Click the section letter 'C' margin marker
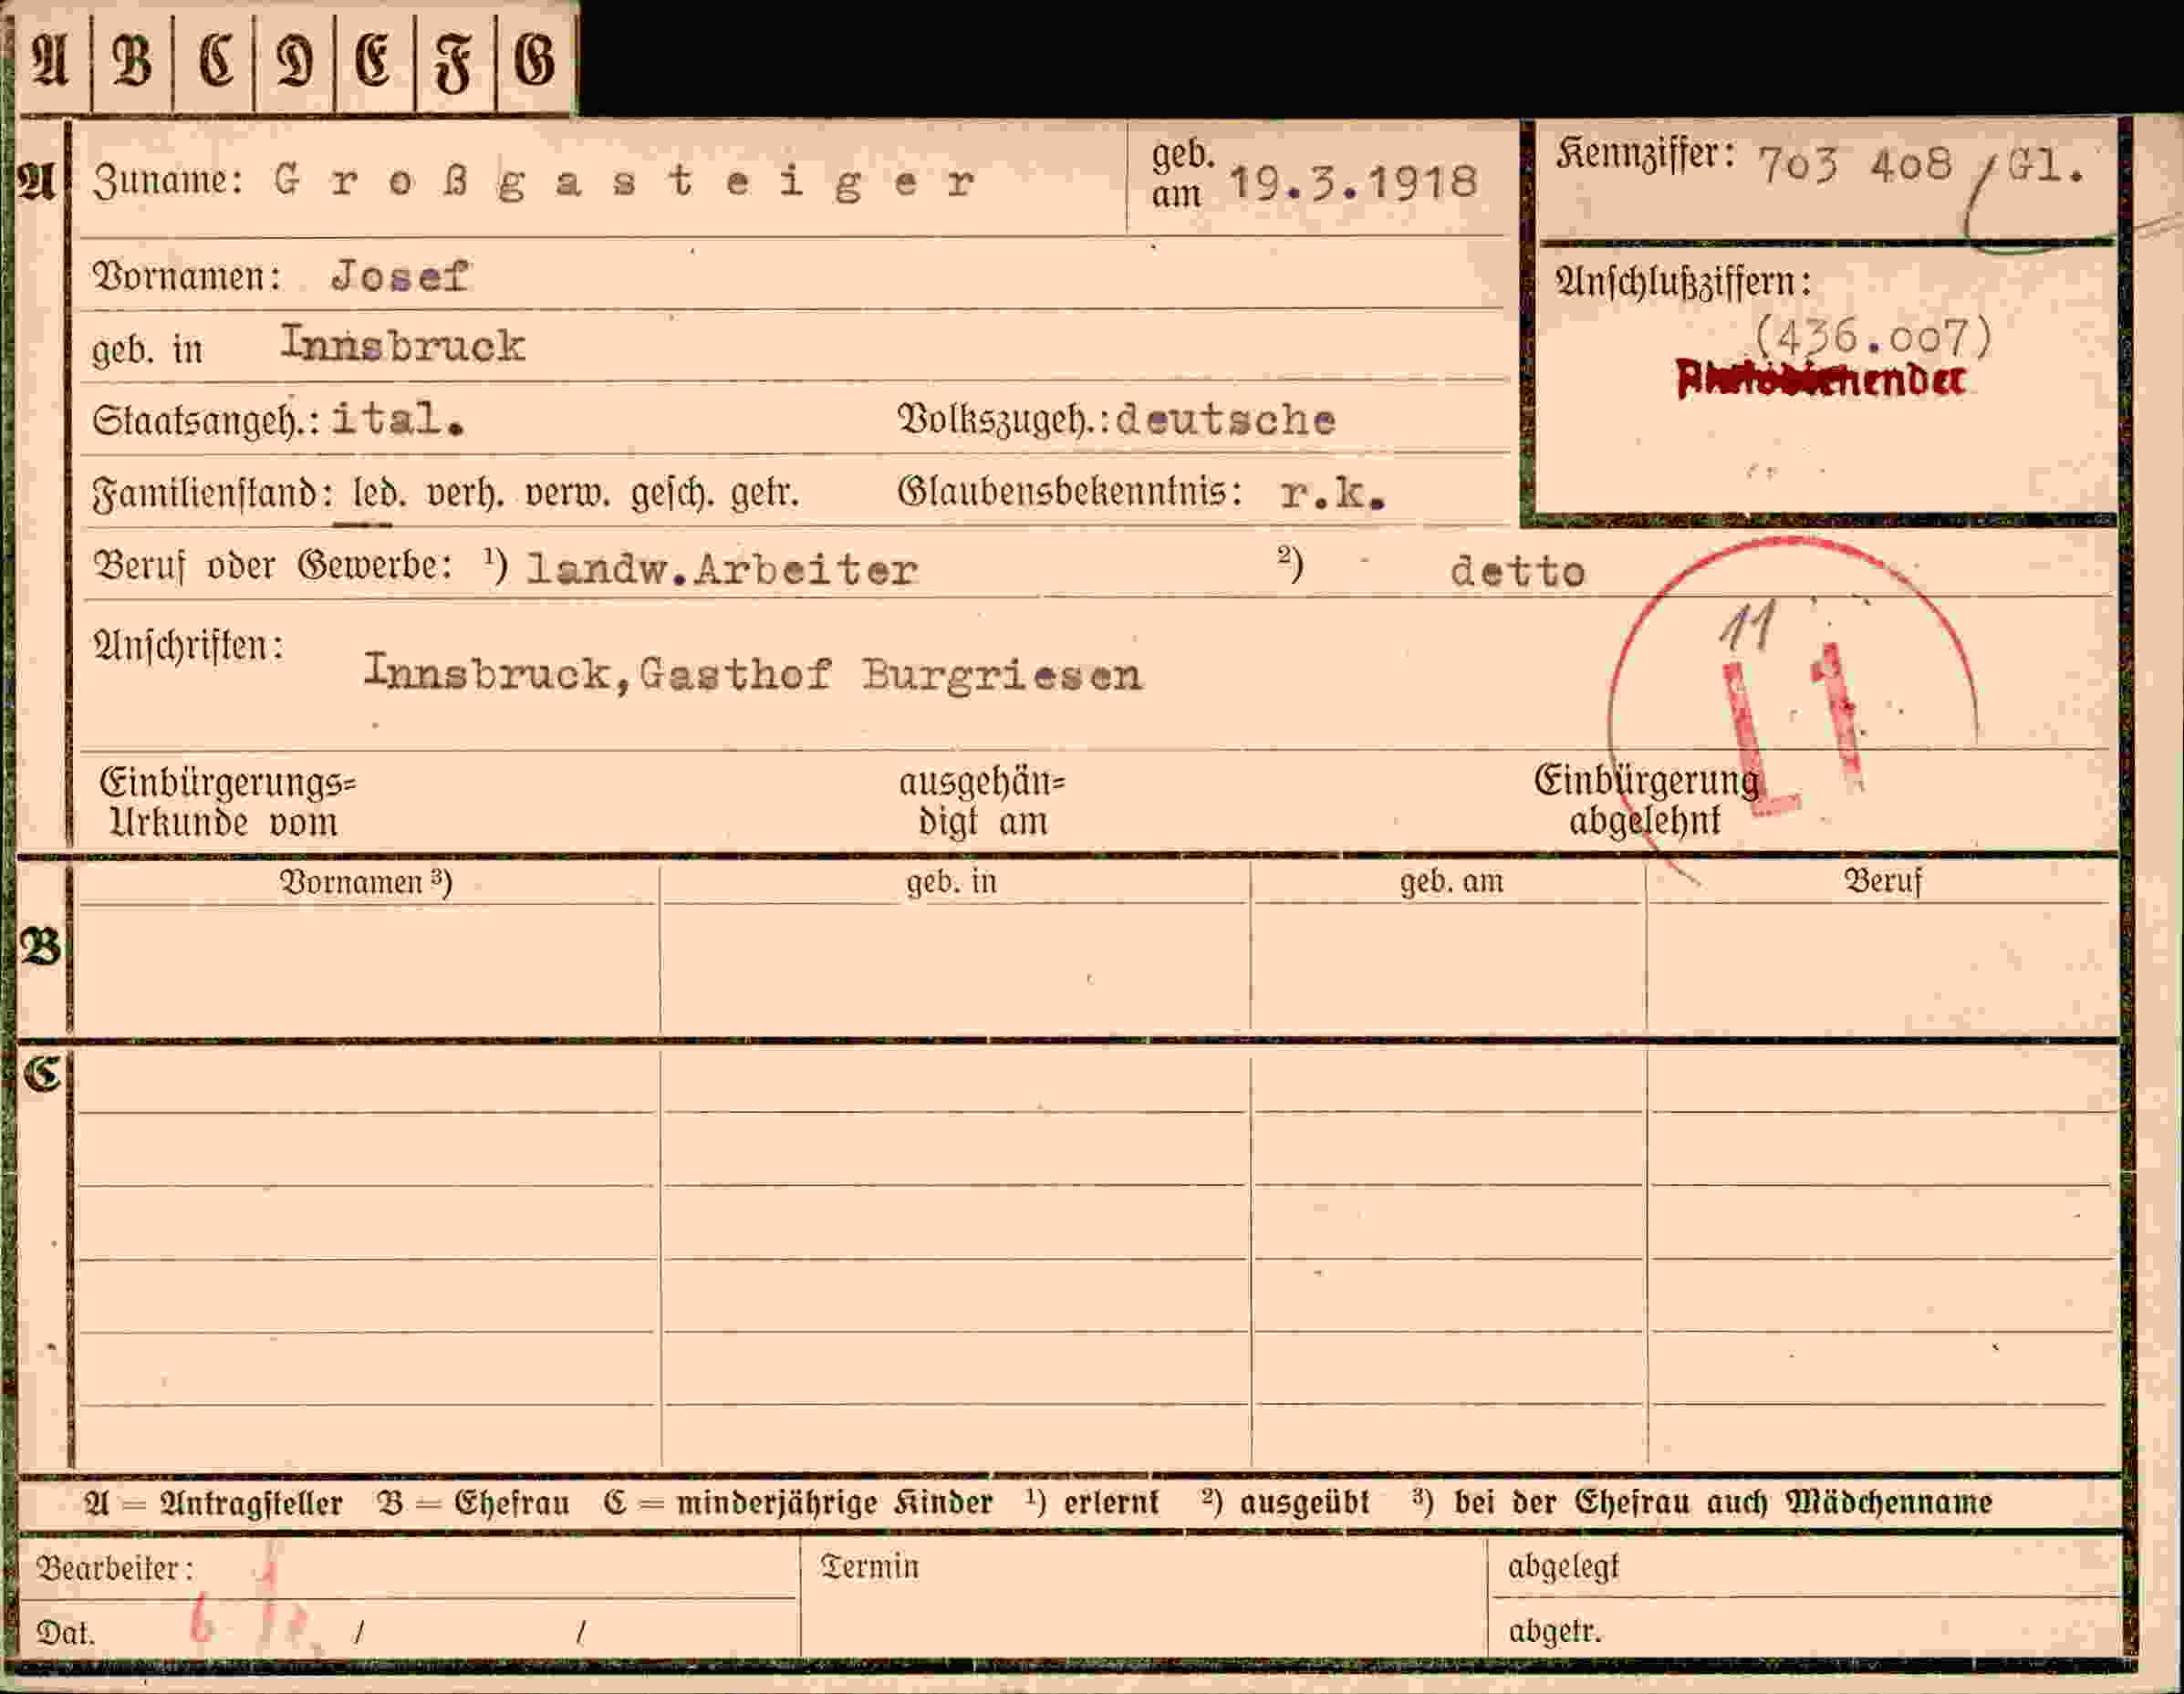Screen dimensions: 2184x1694 (42, 1074)
